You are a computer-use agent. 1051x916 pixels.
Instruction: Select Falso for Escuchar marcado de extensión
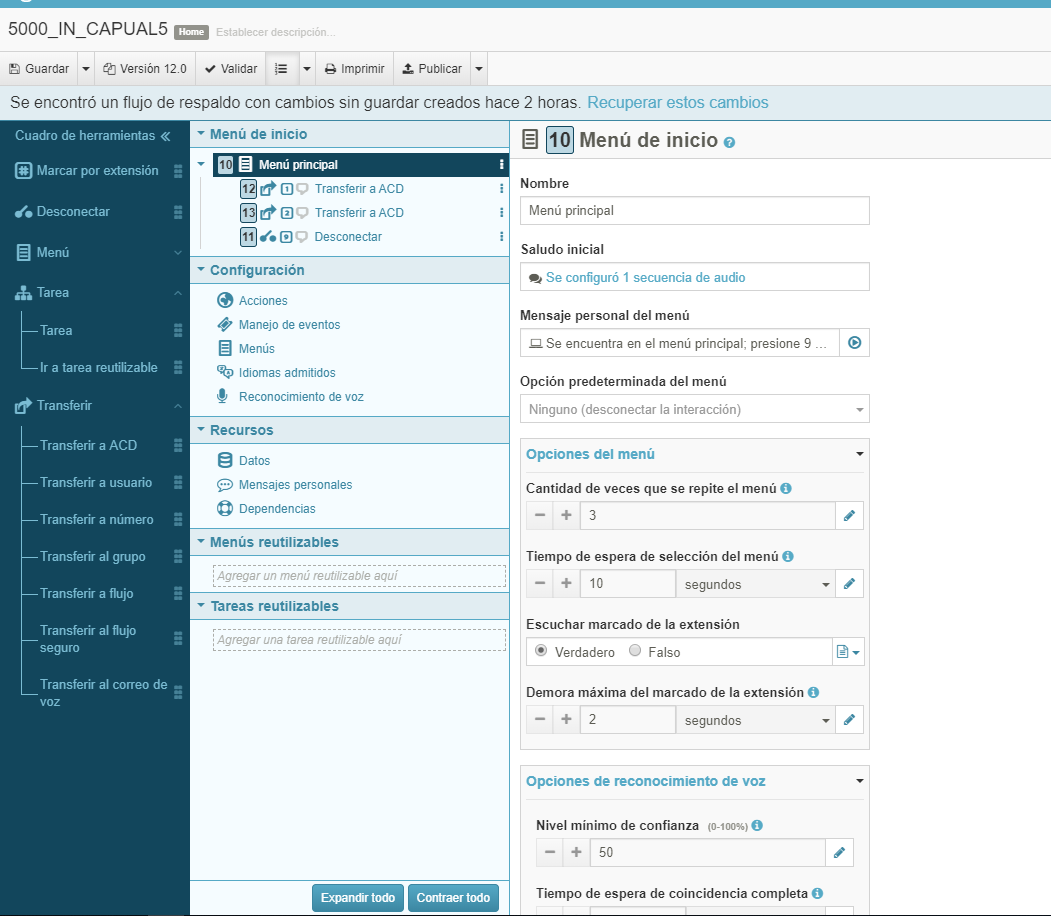point(635,651)
